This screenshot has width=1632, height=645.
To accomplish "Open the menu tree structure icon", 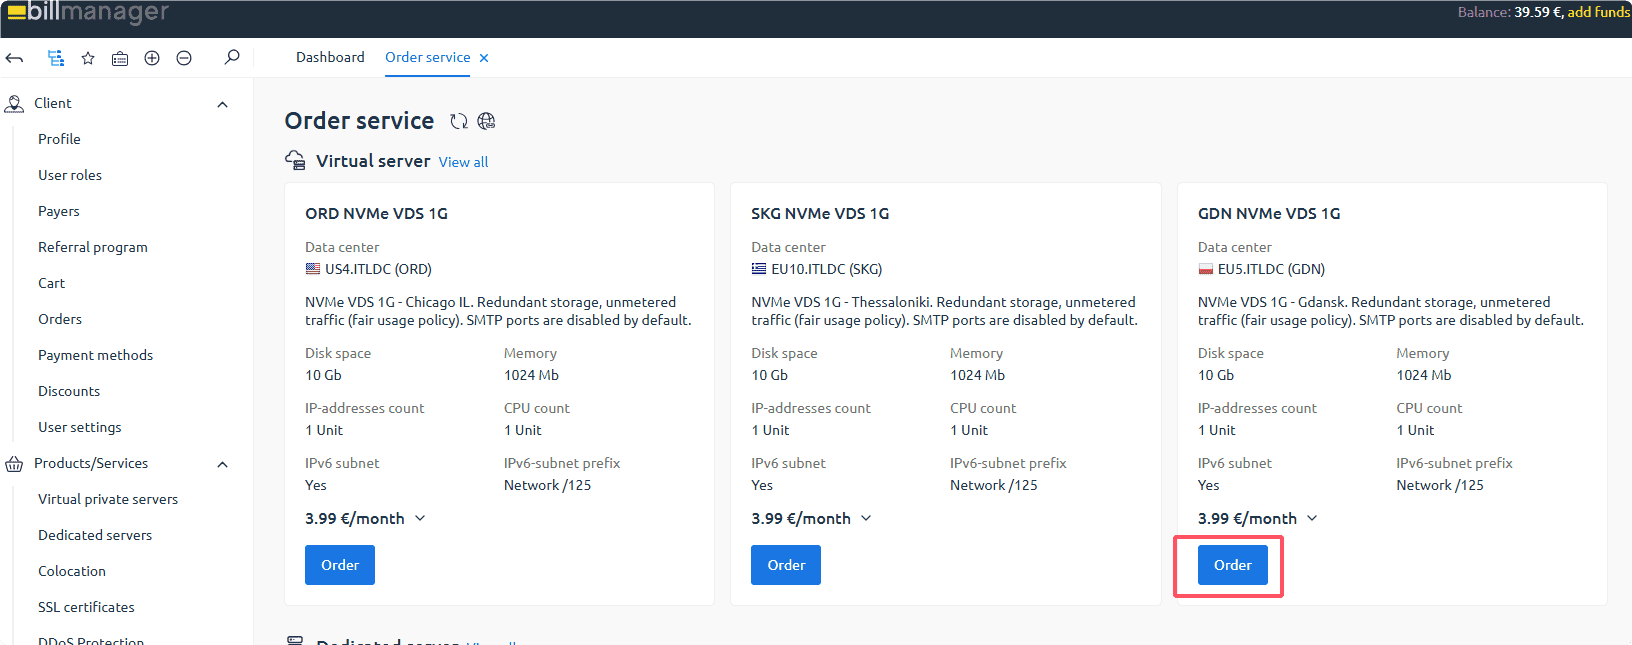I will point(56,58).
